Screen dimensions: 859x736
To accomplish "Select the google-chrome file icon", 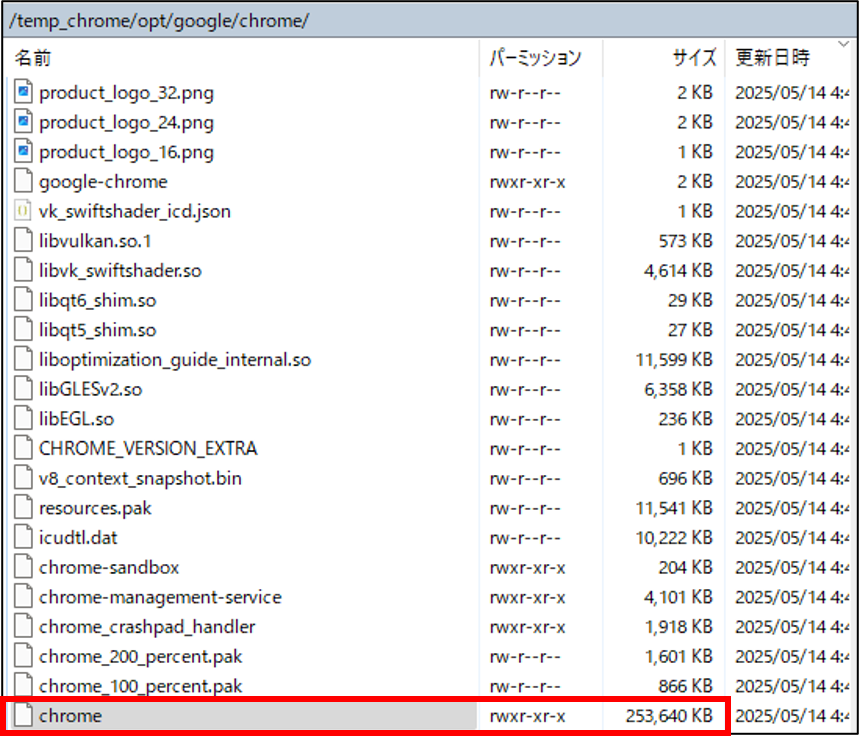I will tap(23, 181).
